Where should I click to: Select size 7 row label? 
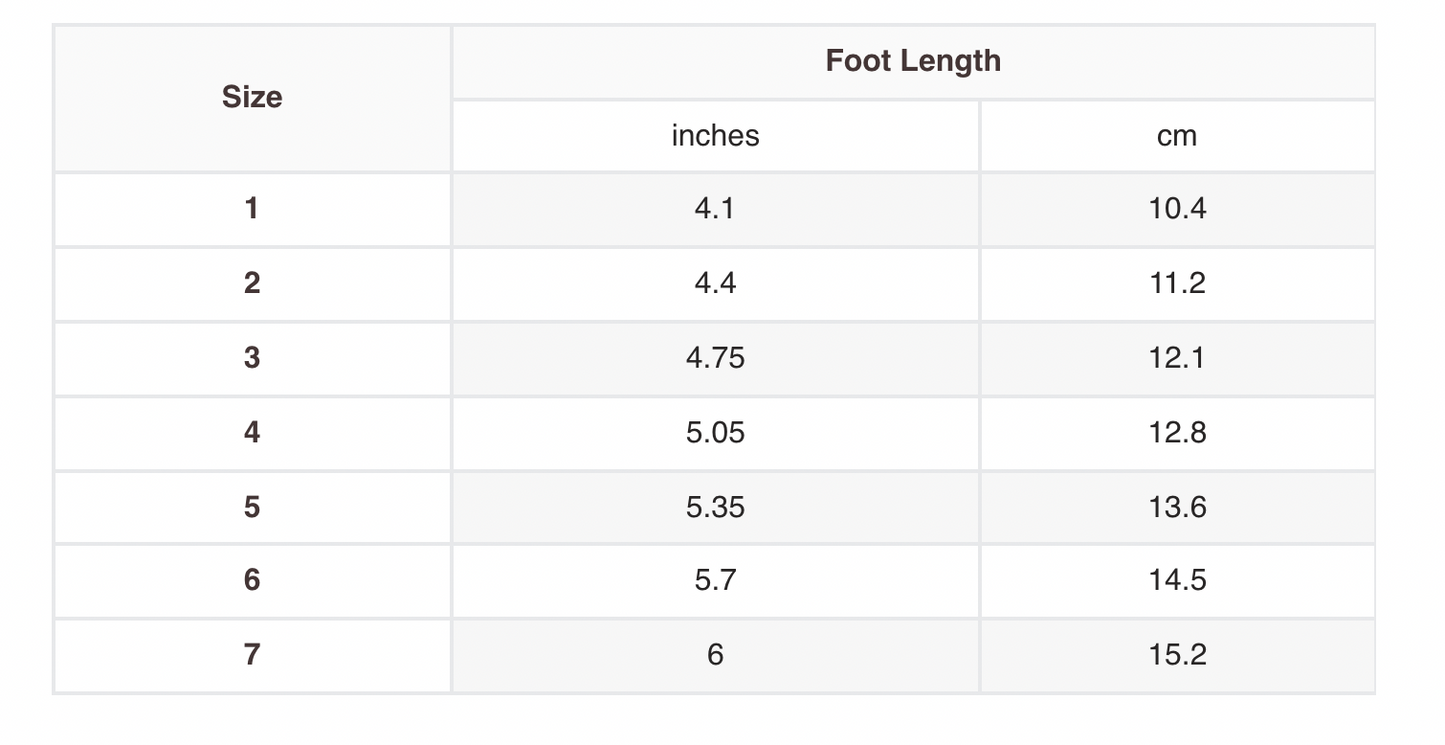(252, 655)
